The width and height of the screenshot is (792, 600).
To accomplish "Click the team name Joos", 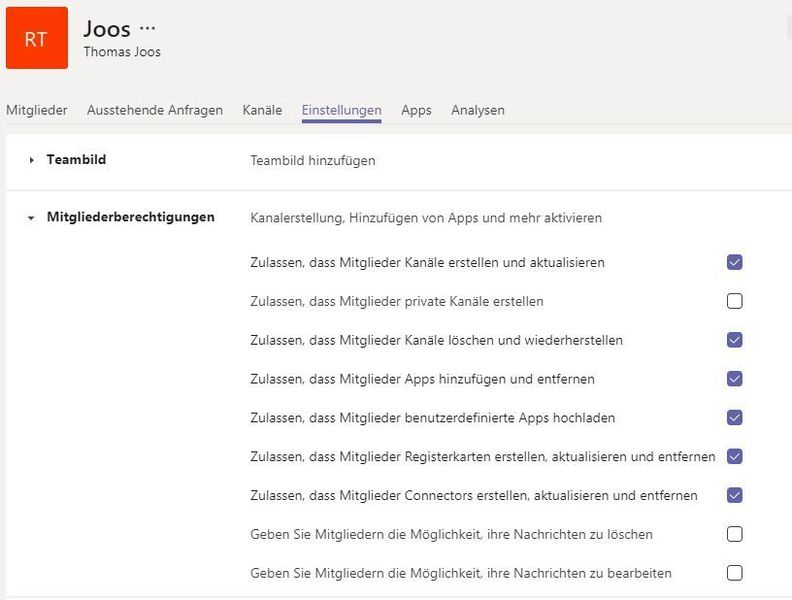I will coord(107,29).
